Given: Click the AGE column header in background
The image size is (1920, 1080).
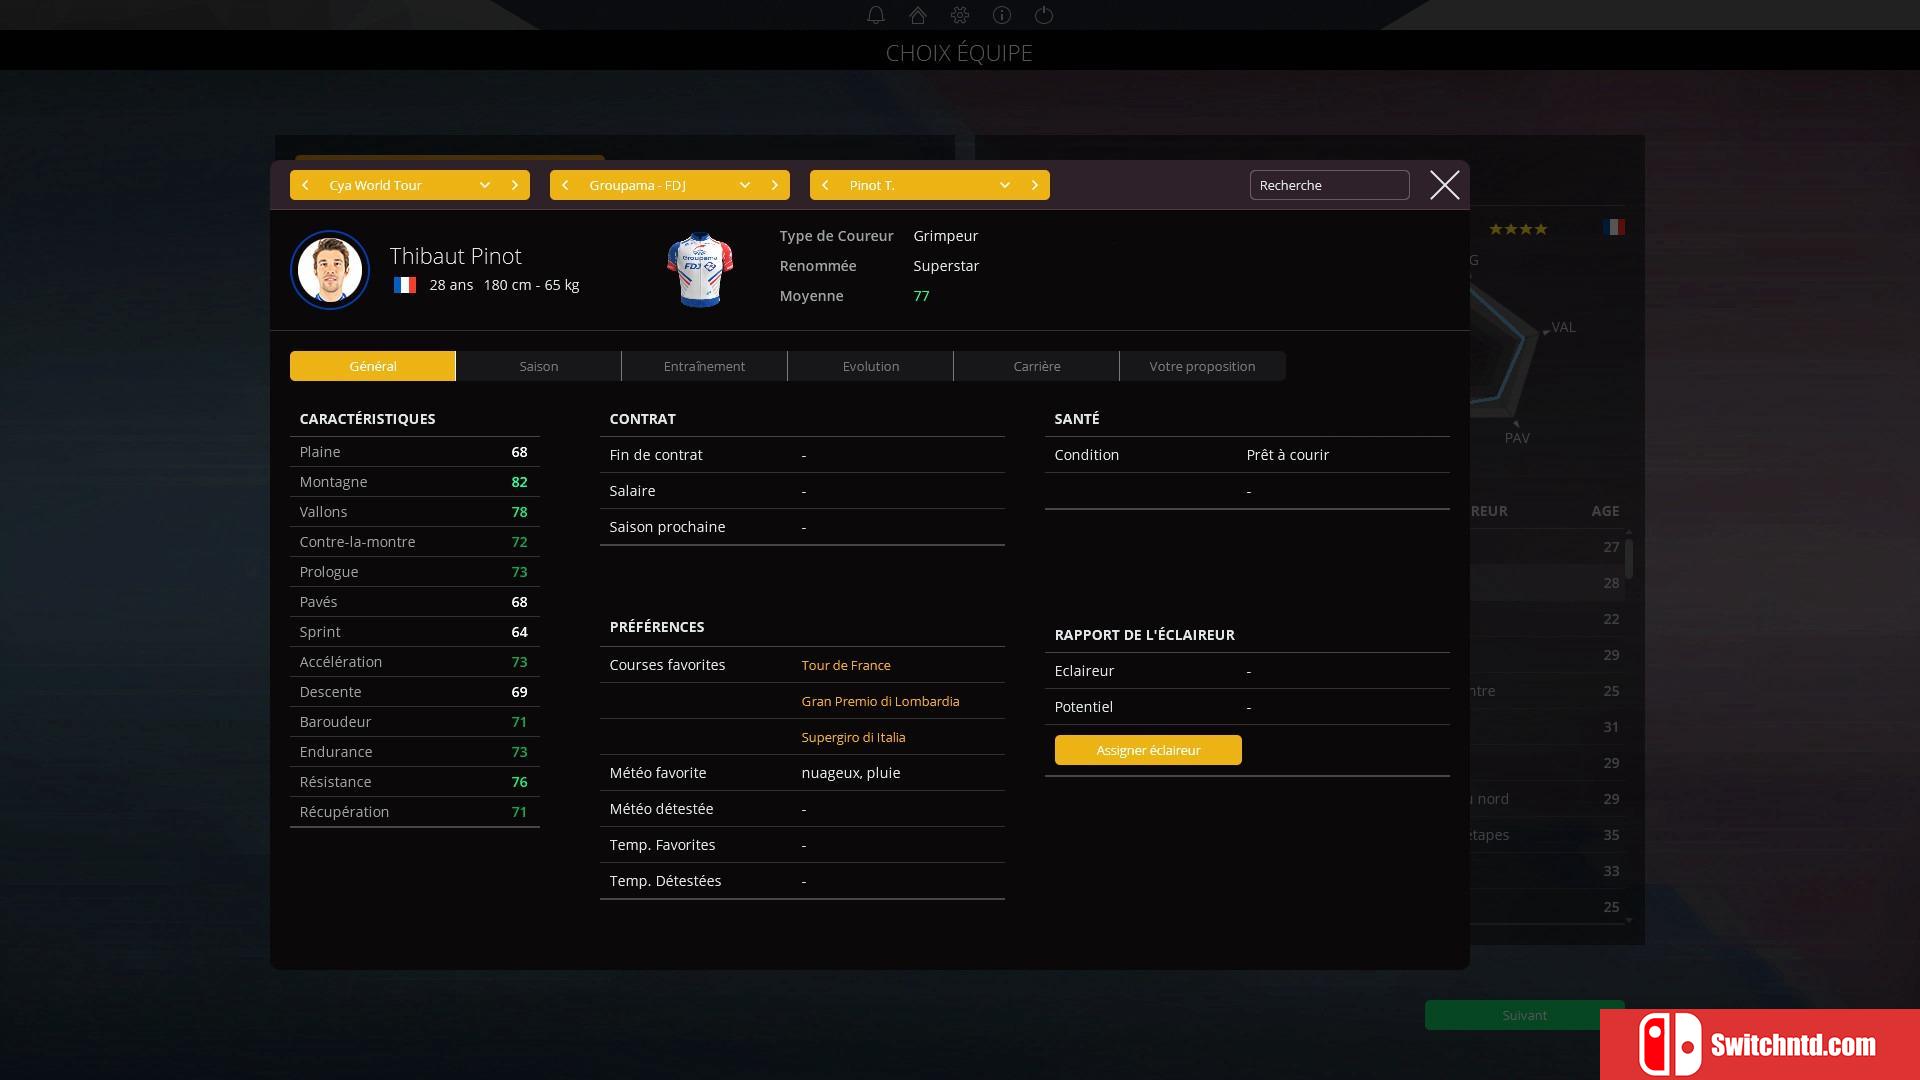Looking at the screenshot, I should (1605, 511).
